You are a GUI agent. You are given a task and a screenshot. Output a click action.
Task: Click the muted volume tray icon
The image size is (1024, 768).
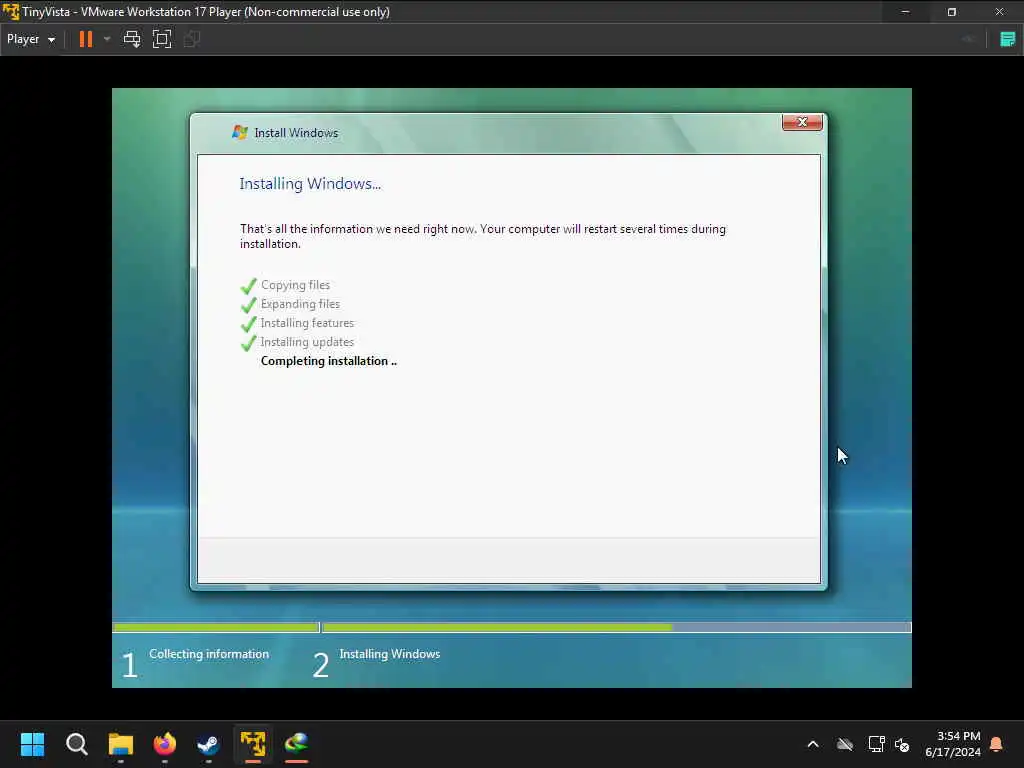(x=903, y=744)
